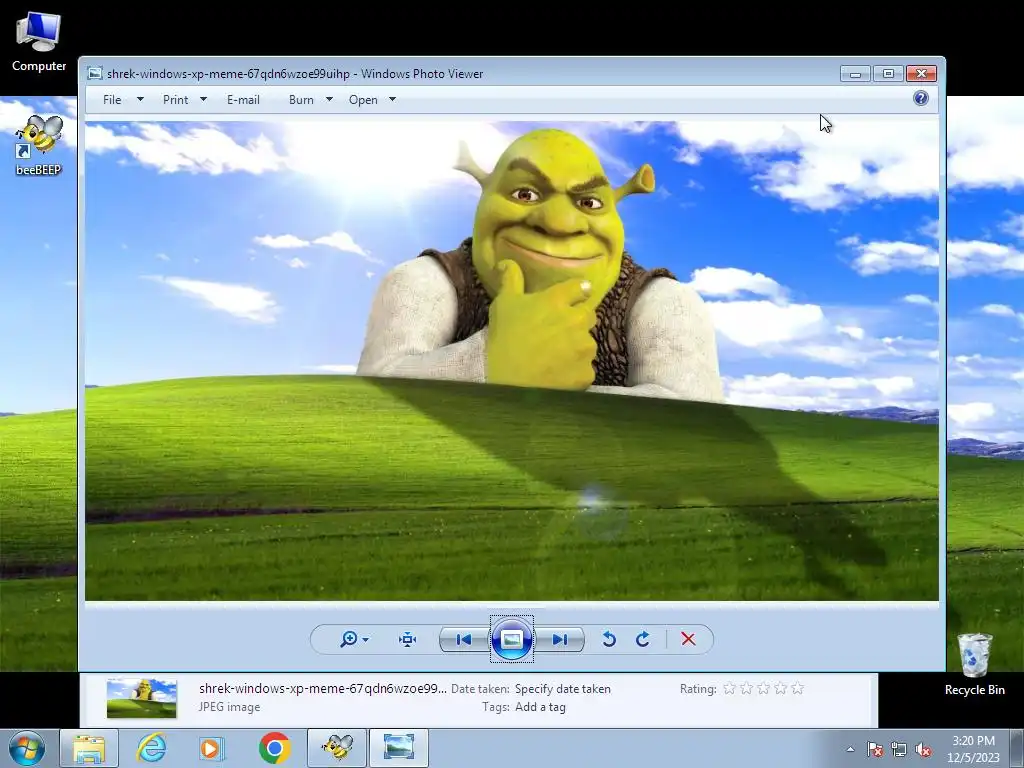
Task: Set rating to four stars
Action: click(780, 688)
